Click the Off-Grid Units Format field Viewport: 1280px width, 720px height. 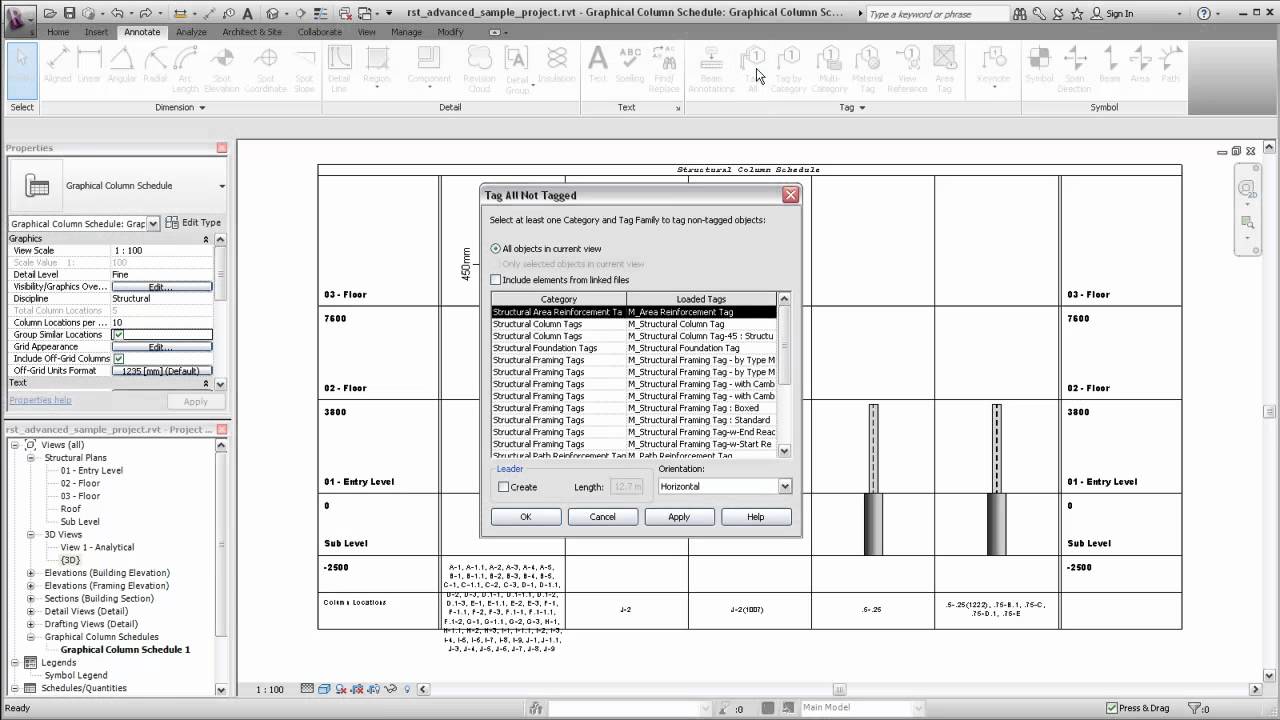[x=161, y=370]
